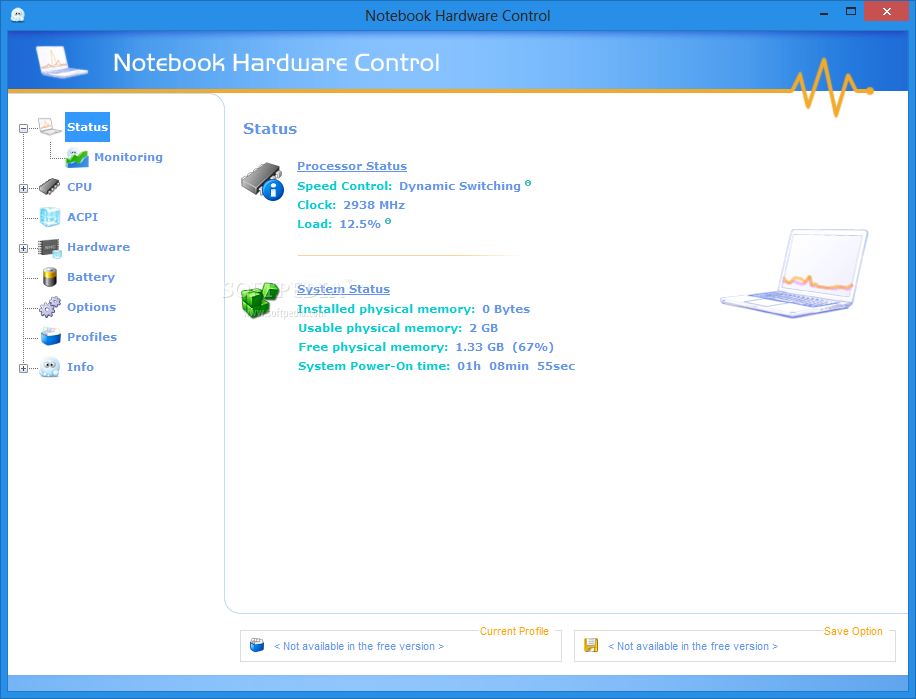
Task: Click Usable physical memory 2 GB line
Action: click(x=398, y=328)
